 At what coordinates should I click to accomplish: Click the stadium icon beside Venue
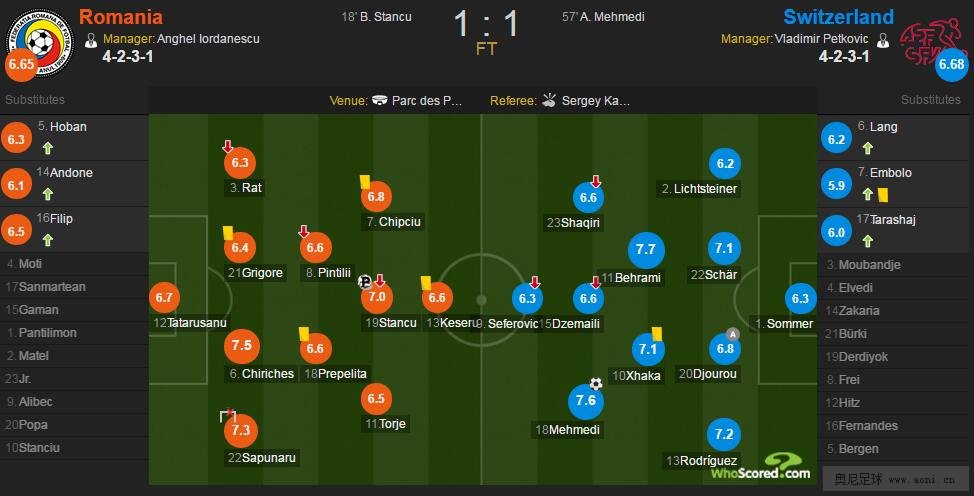click(x=380, y=100)
